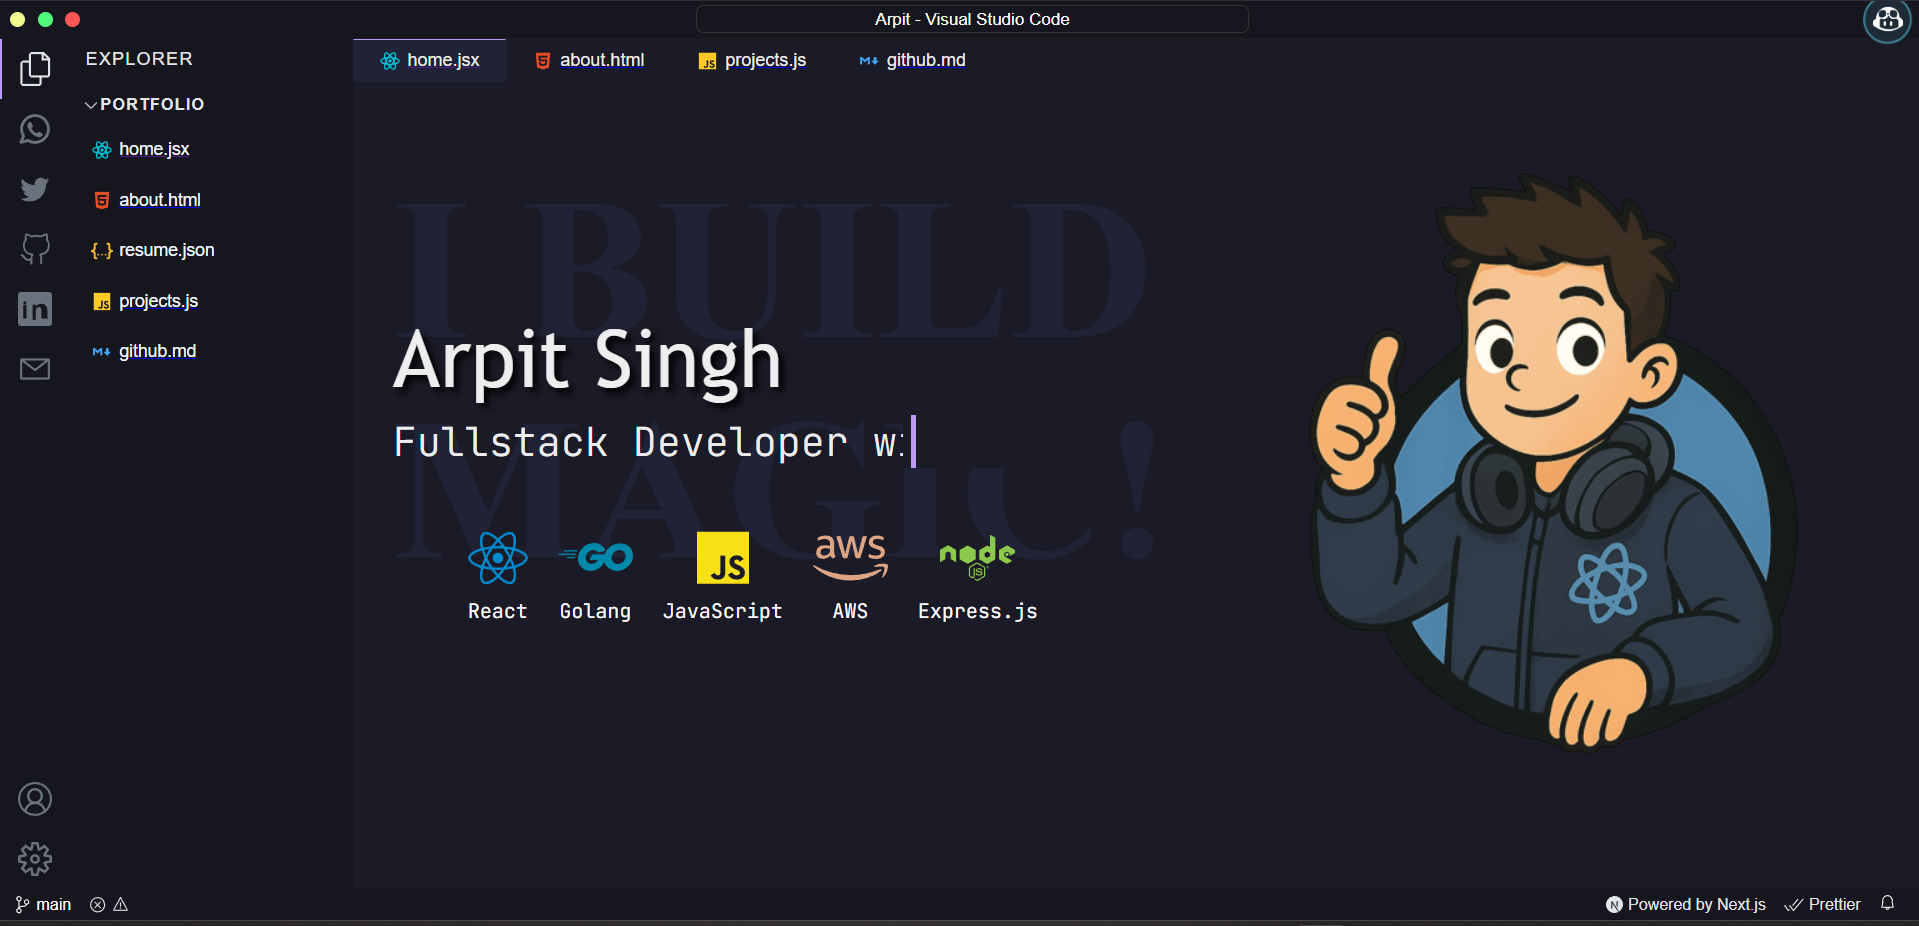Switch to the github.md tab
The height and width of the screenshot is (926, 1919).
pyautogui.click(x=912, y=60)
